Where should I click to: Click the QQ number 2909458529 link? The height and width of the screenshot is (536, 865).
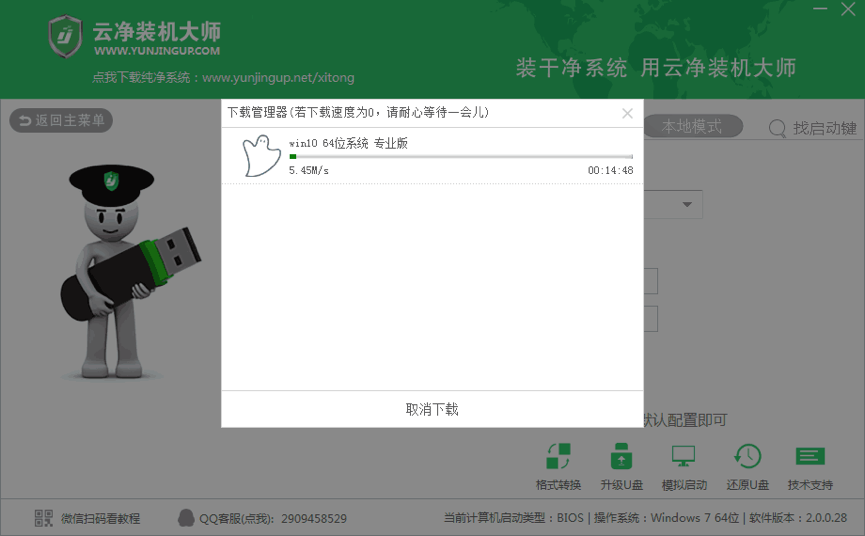[x=300, y=518]
